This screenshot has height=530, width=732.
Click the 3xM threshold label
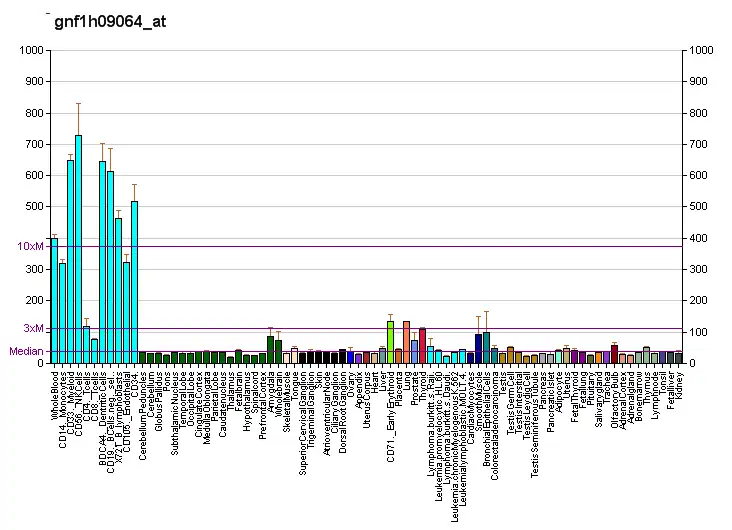pyautogui.click(x=33, y=328)
